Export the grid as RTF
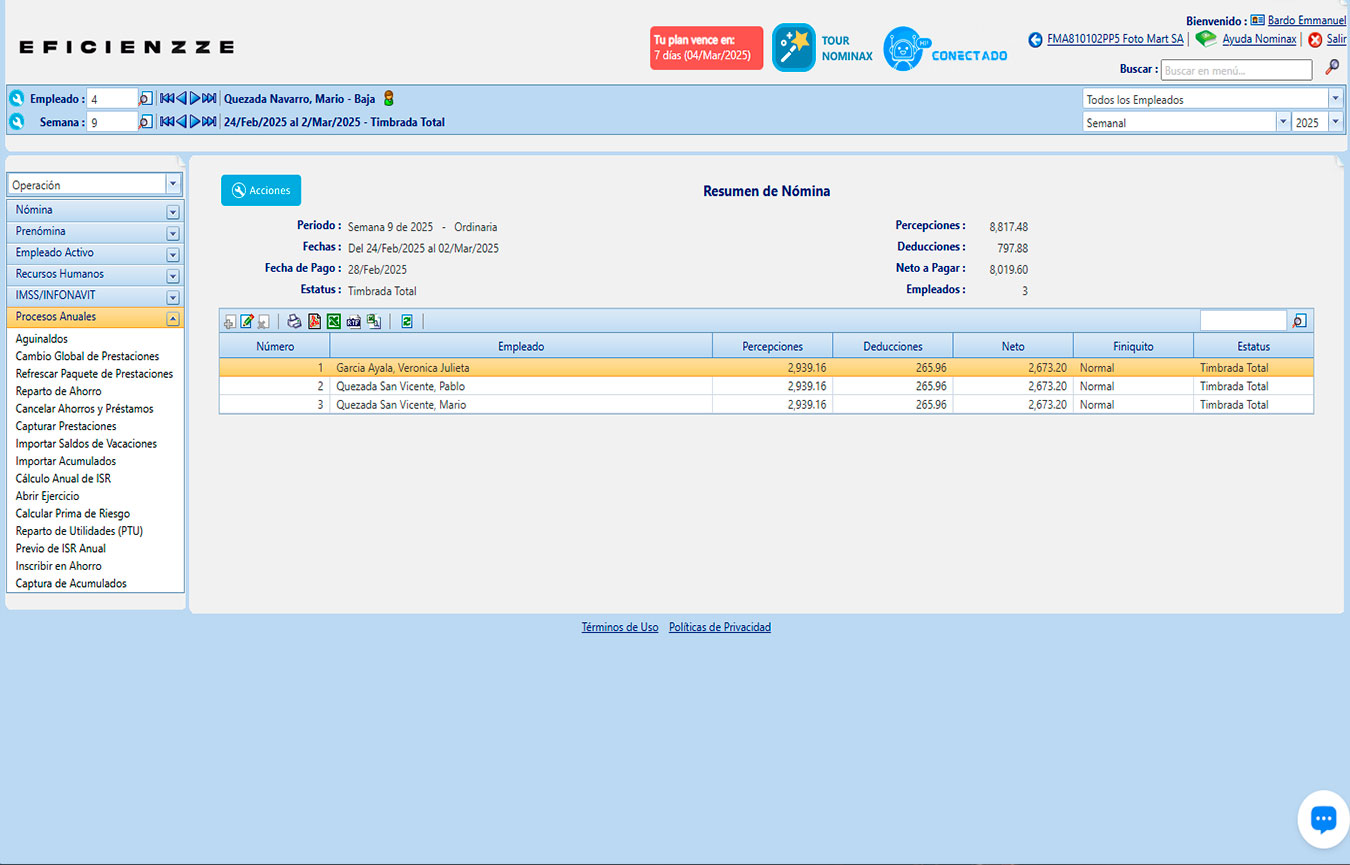This screenshot has width=1350, height=865. (354, 321)
